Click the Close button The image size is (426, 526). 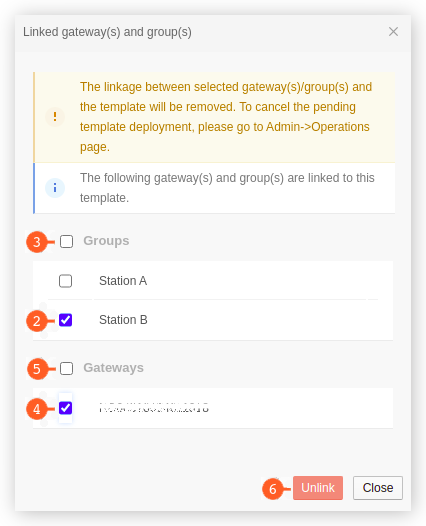[378, 488]
